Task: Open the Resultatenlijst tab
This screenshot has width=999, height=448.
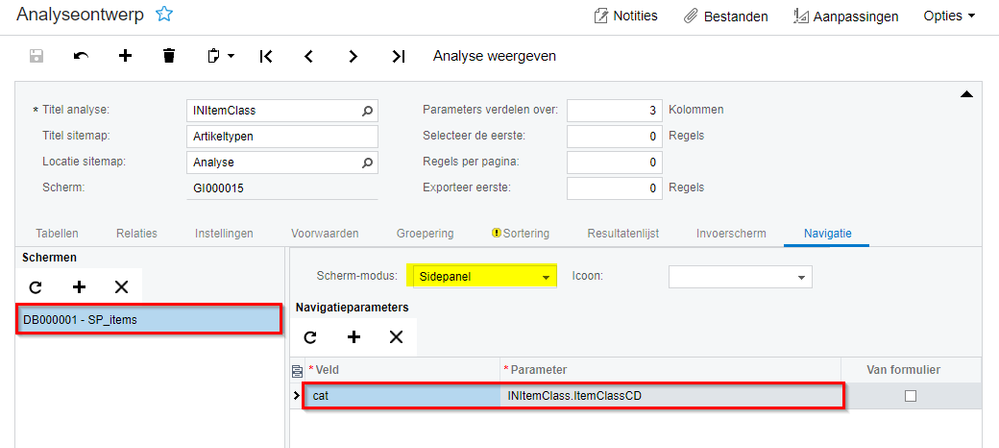Action: [622, 233]
